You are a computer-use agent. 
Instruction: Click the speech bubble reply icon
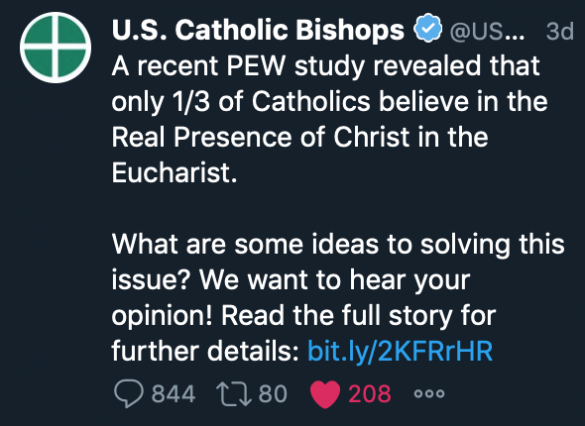(x=129, y=394)
